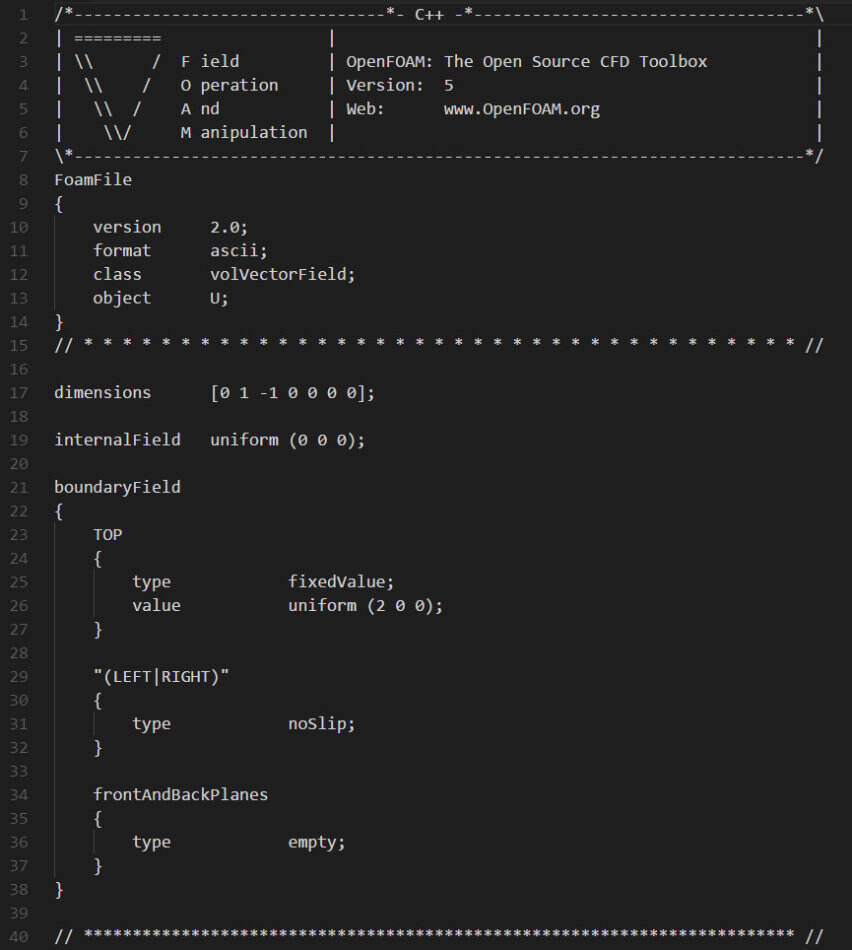
Task: Click the 'object' keyword on line 13
Action: (122, 299)
